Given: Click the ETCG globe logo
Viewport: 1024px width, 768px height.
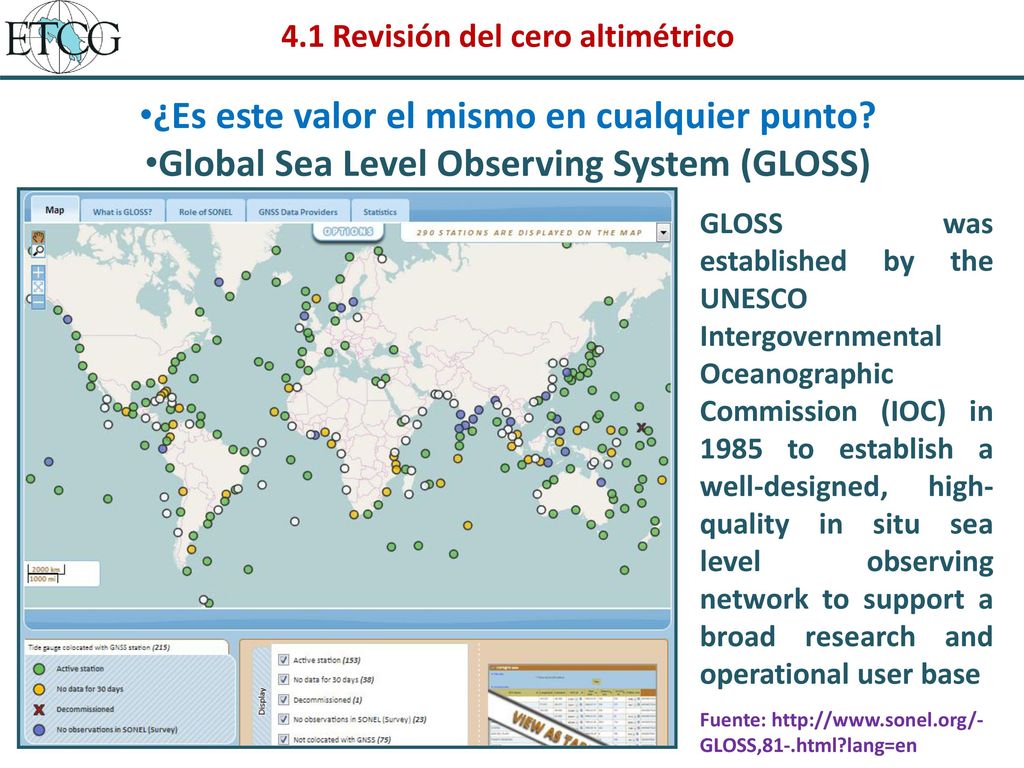Looking at the screenshot, I should tap(63, 37).
